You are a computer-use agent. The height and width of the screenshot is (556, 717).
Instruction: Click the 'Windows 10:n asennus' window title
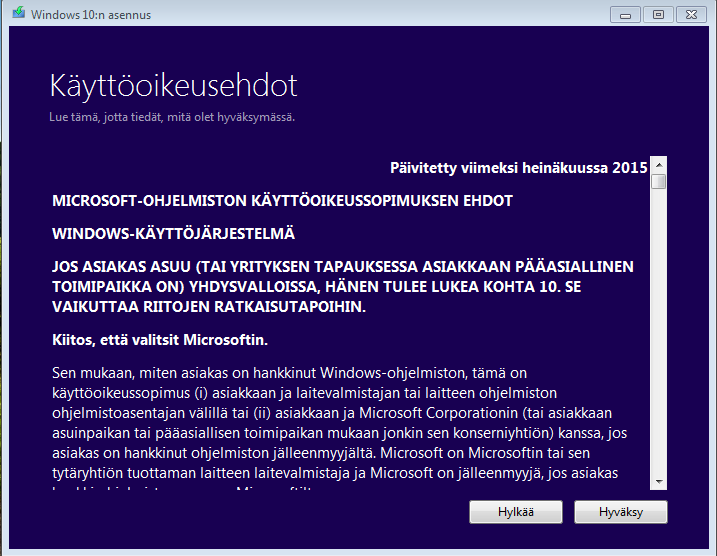coord(91,15)
